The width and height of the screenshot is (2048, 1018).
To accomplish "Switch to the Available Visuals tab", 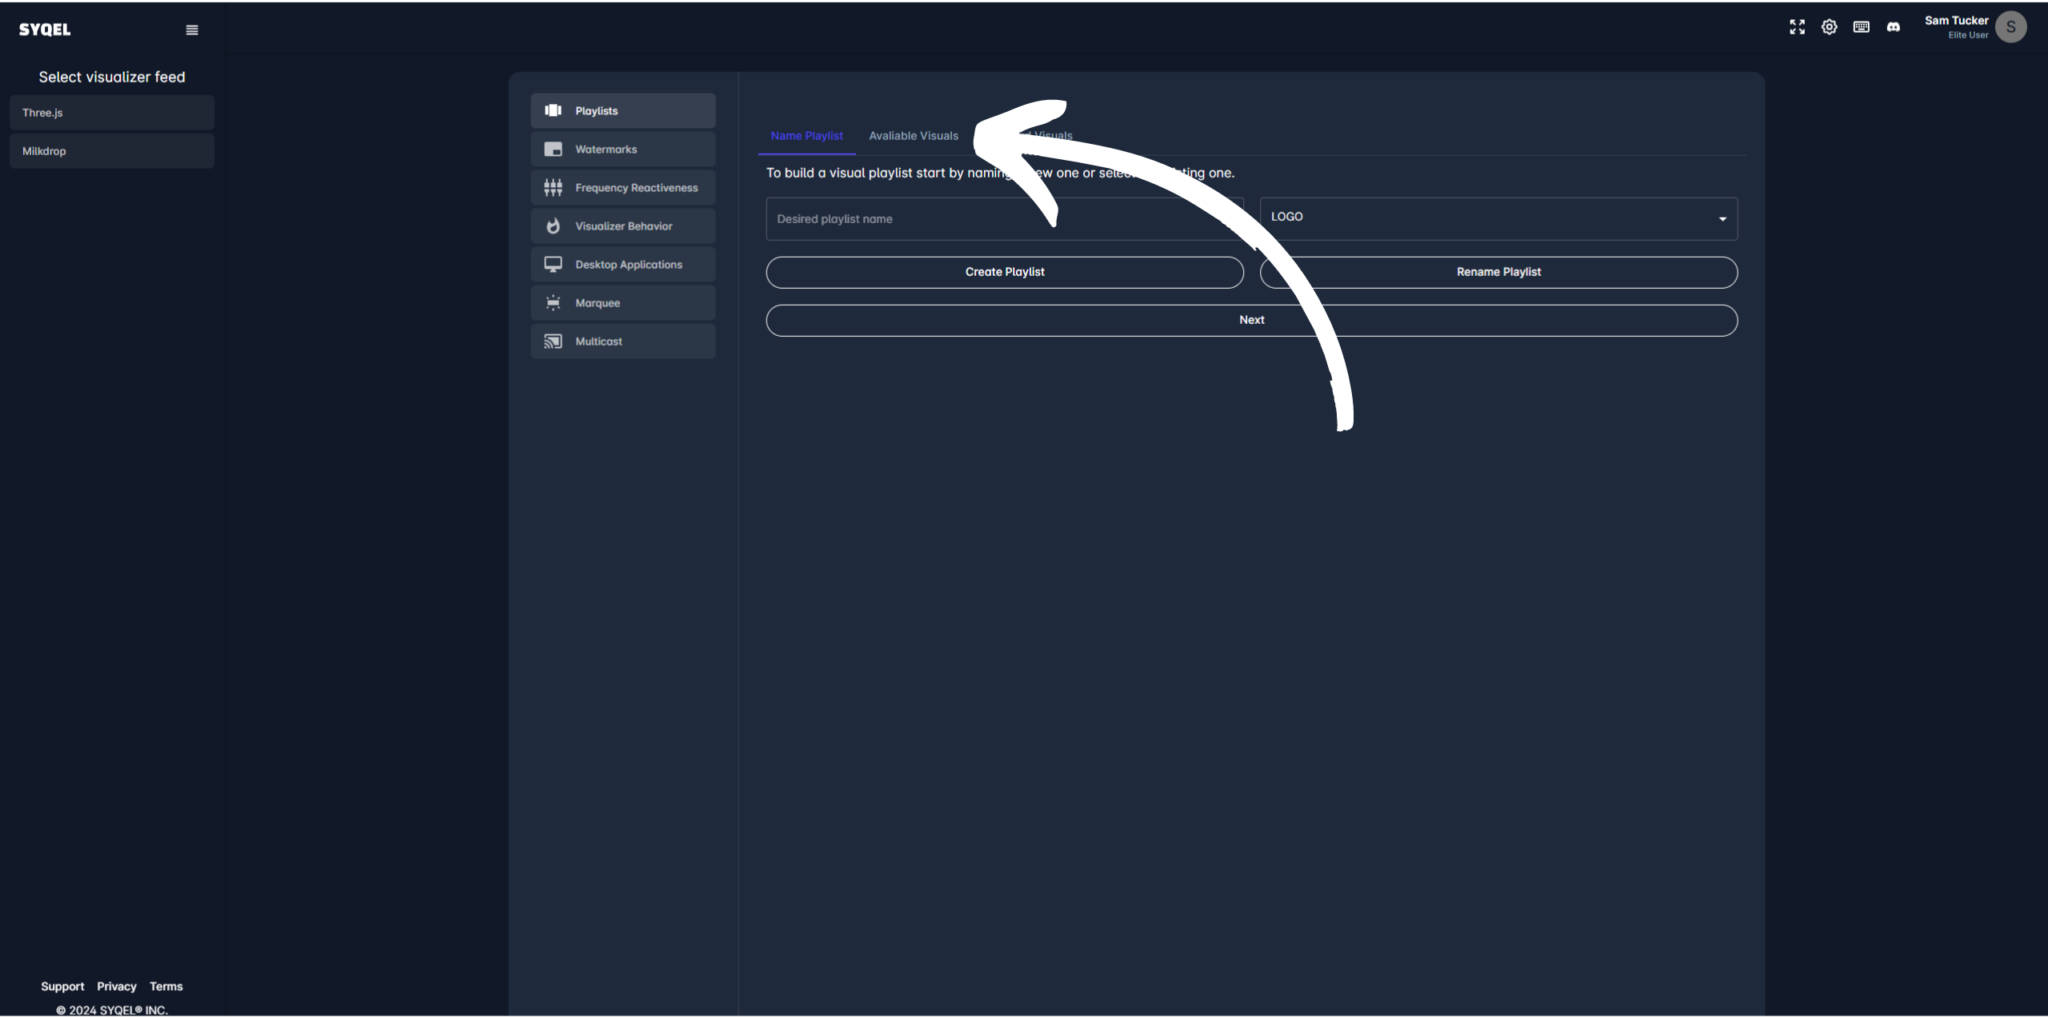I will [913, 136].
